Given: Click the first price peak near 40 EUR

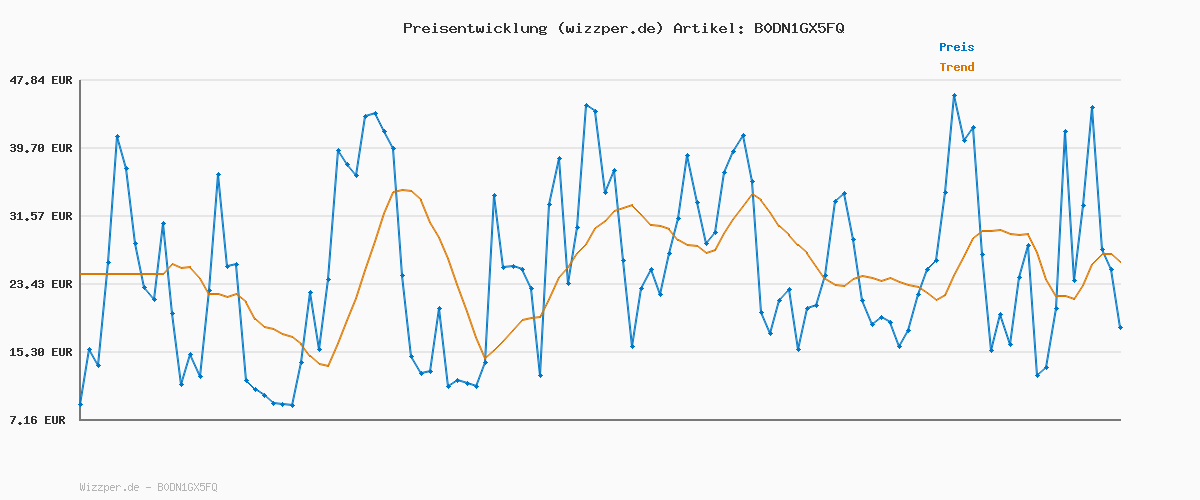Looking at the screenshot, I should click(x=117, y=136).
